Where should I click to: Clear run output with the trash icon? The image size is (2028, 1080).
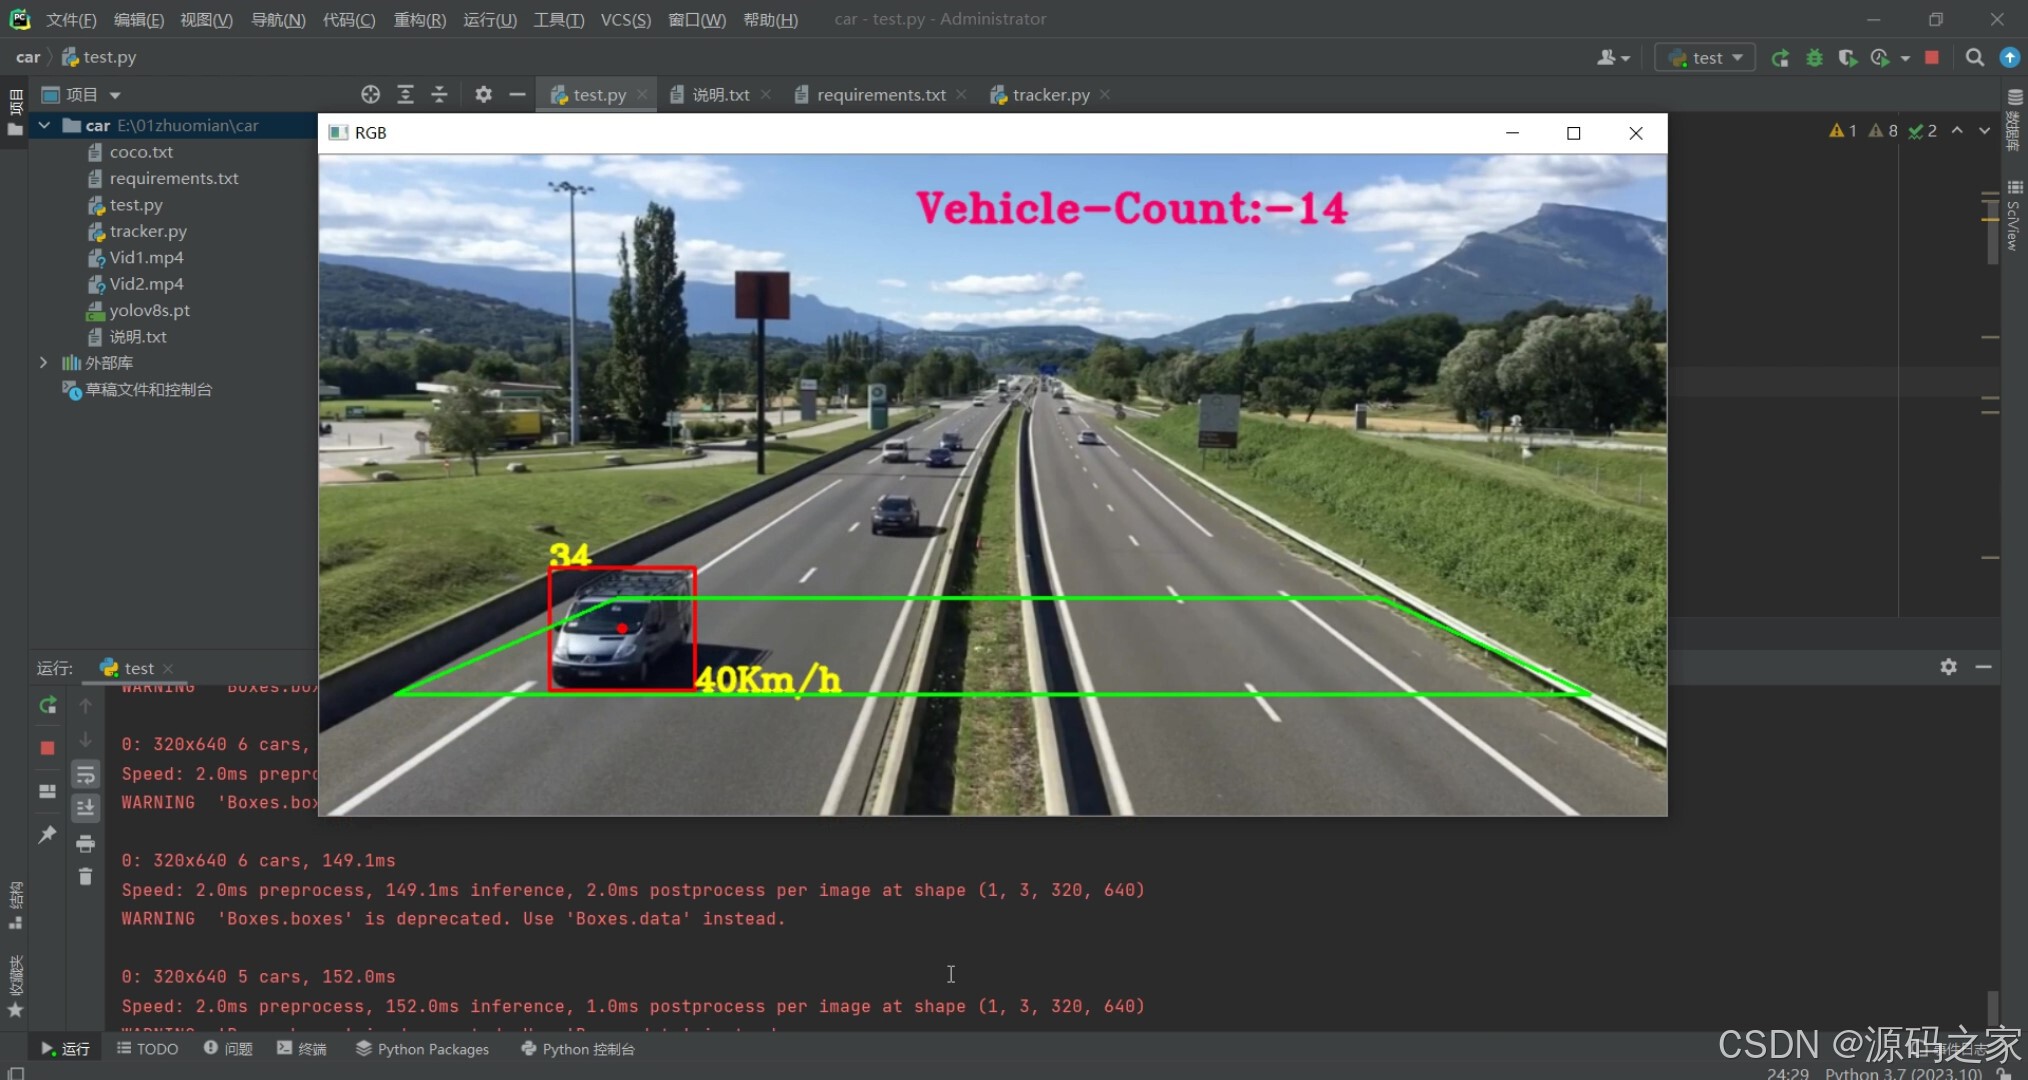click(x=86, y=877)
